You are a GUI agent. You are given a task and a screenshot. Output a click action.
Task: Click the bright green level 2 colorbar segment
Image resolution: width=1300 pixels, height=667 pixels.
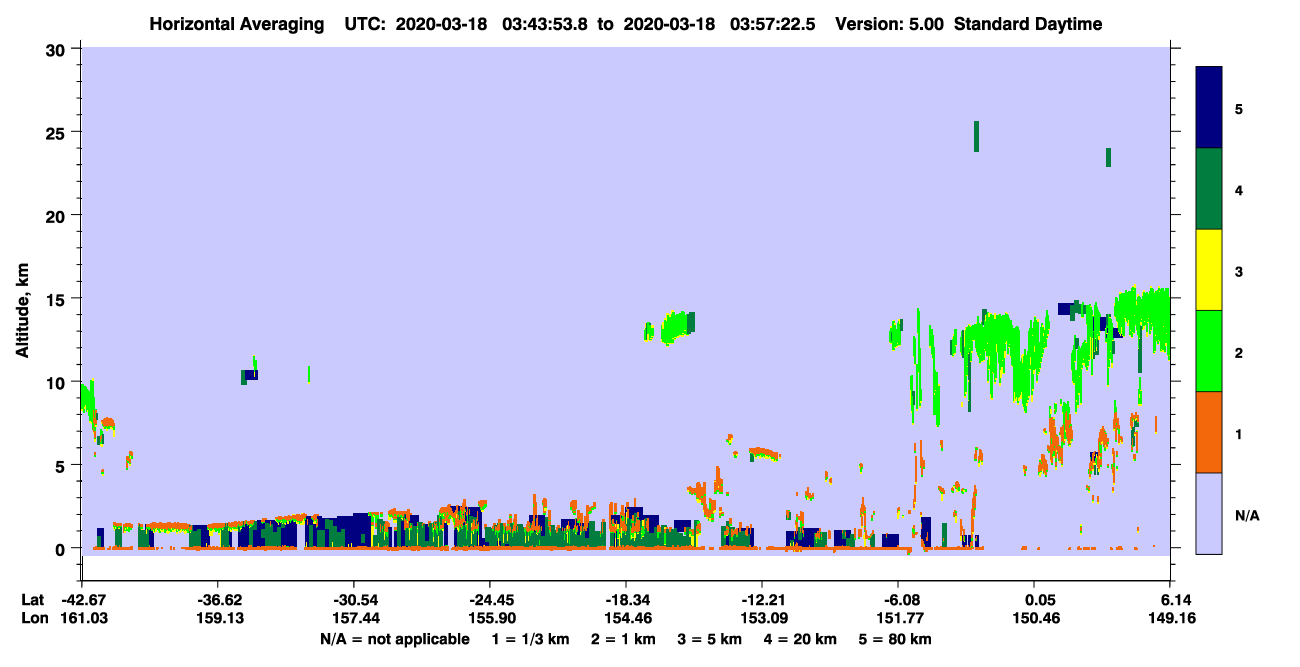[1209, 351]
